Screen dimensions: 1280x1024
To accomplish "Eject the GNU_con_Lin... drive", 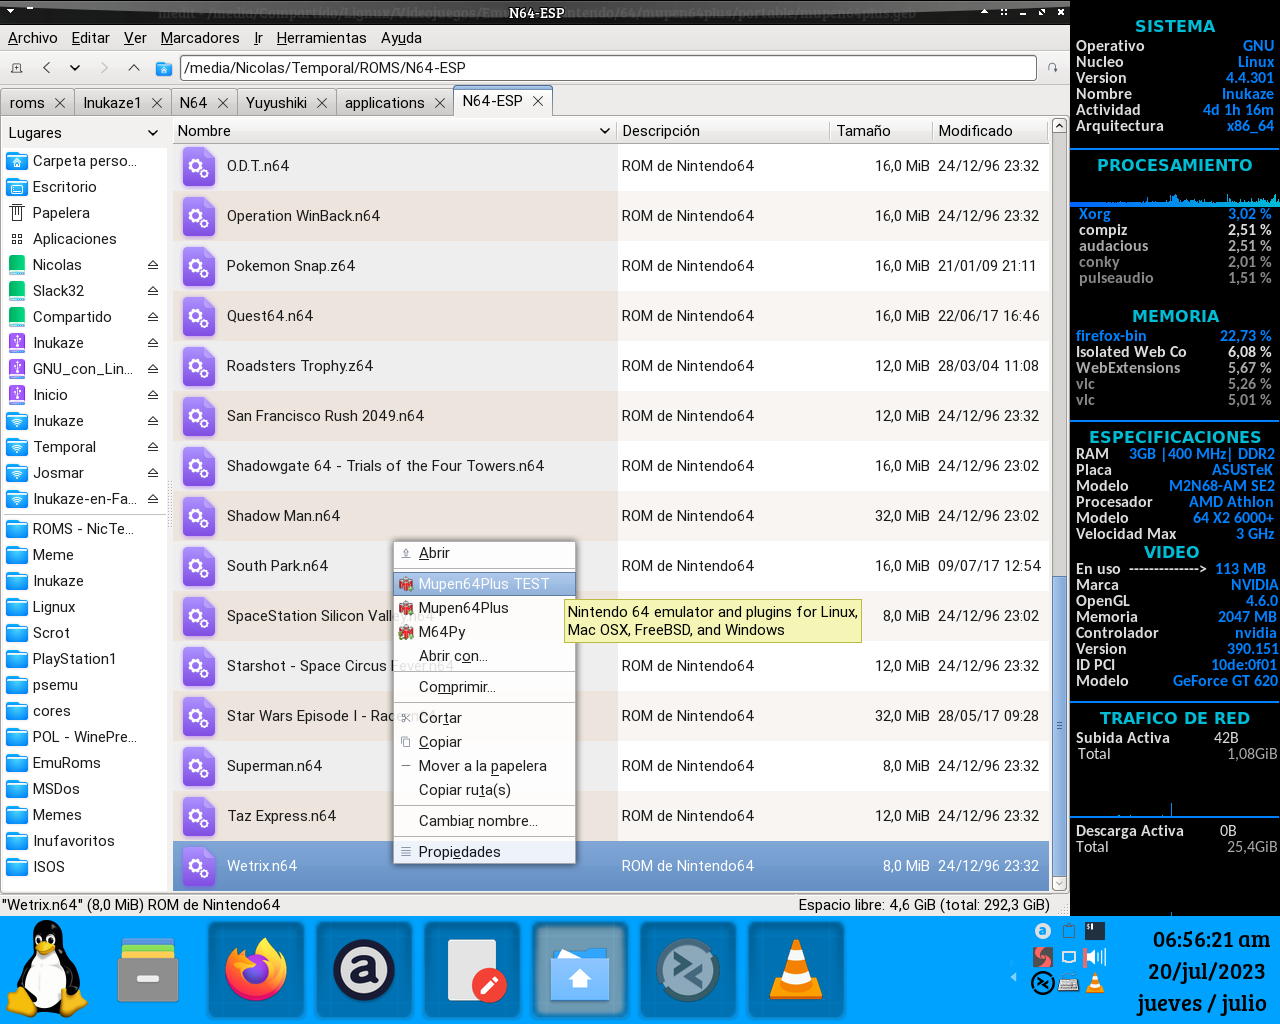I will point(153,369).
